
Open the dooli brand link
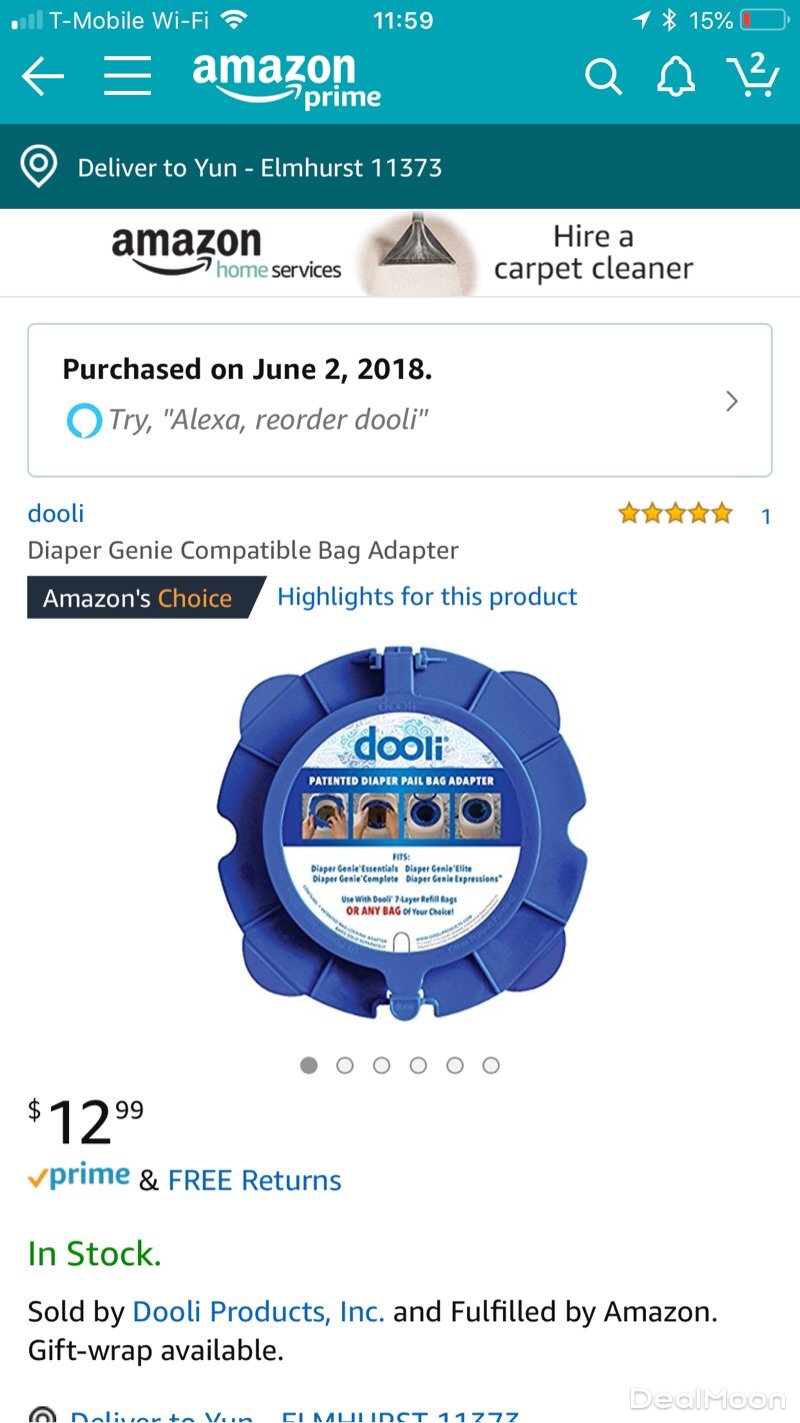(x=56, y=514)
